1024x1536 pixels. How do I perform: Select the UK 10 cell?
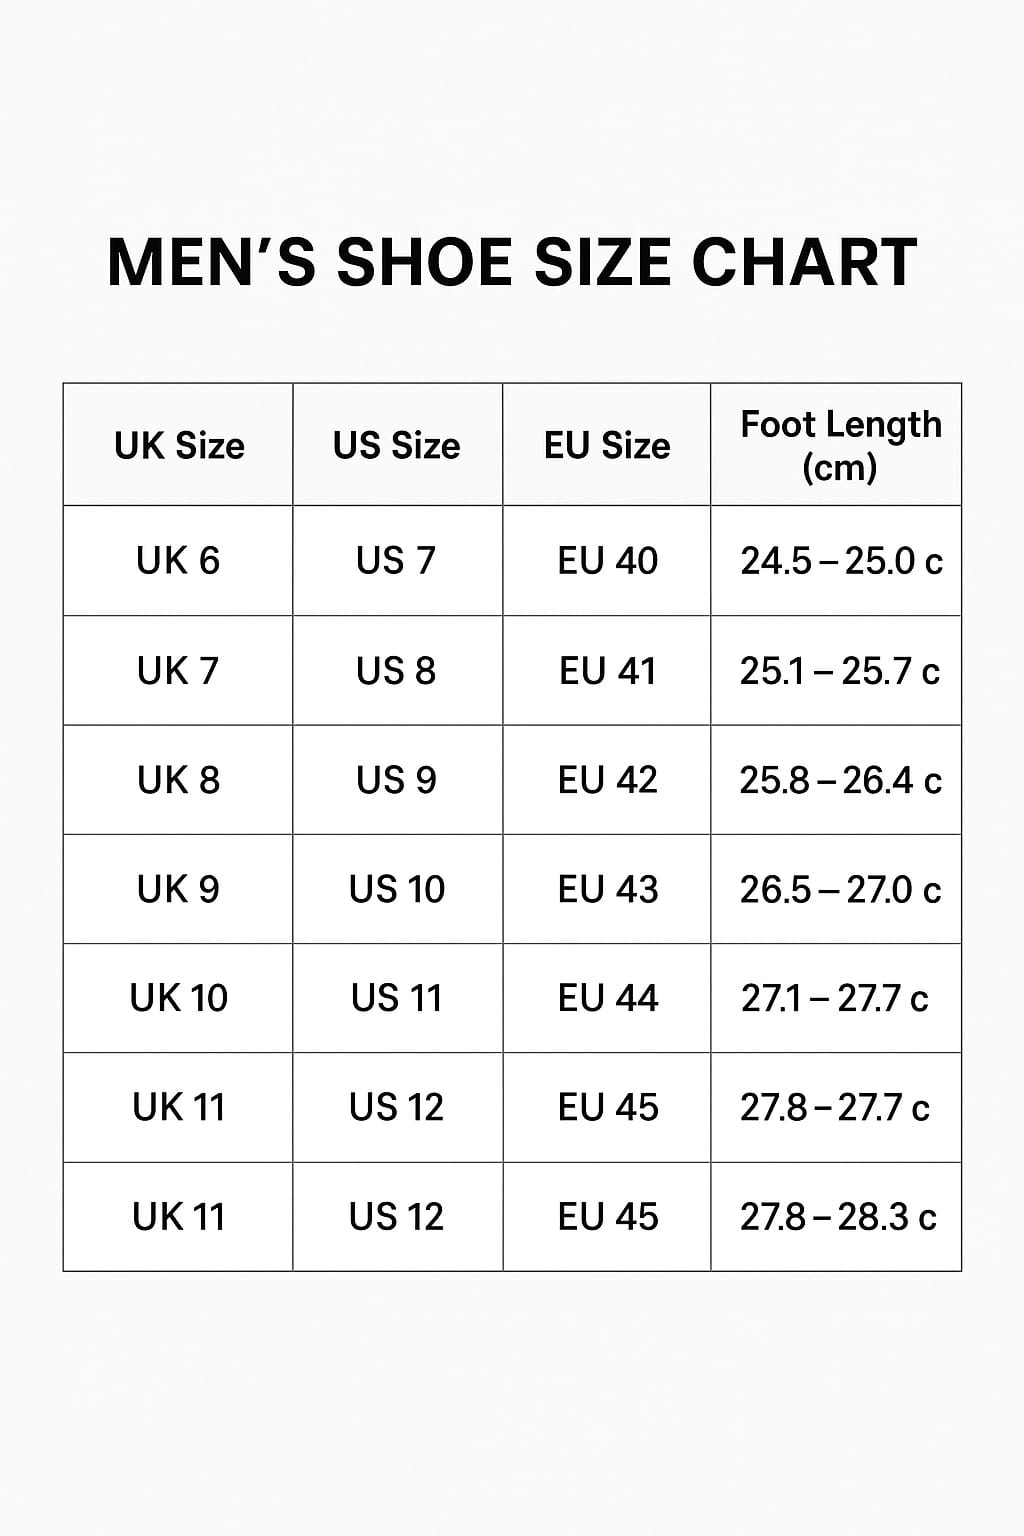(x=178, y=998)
